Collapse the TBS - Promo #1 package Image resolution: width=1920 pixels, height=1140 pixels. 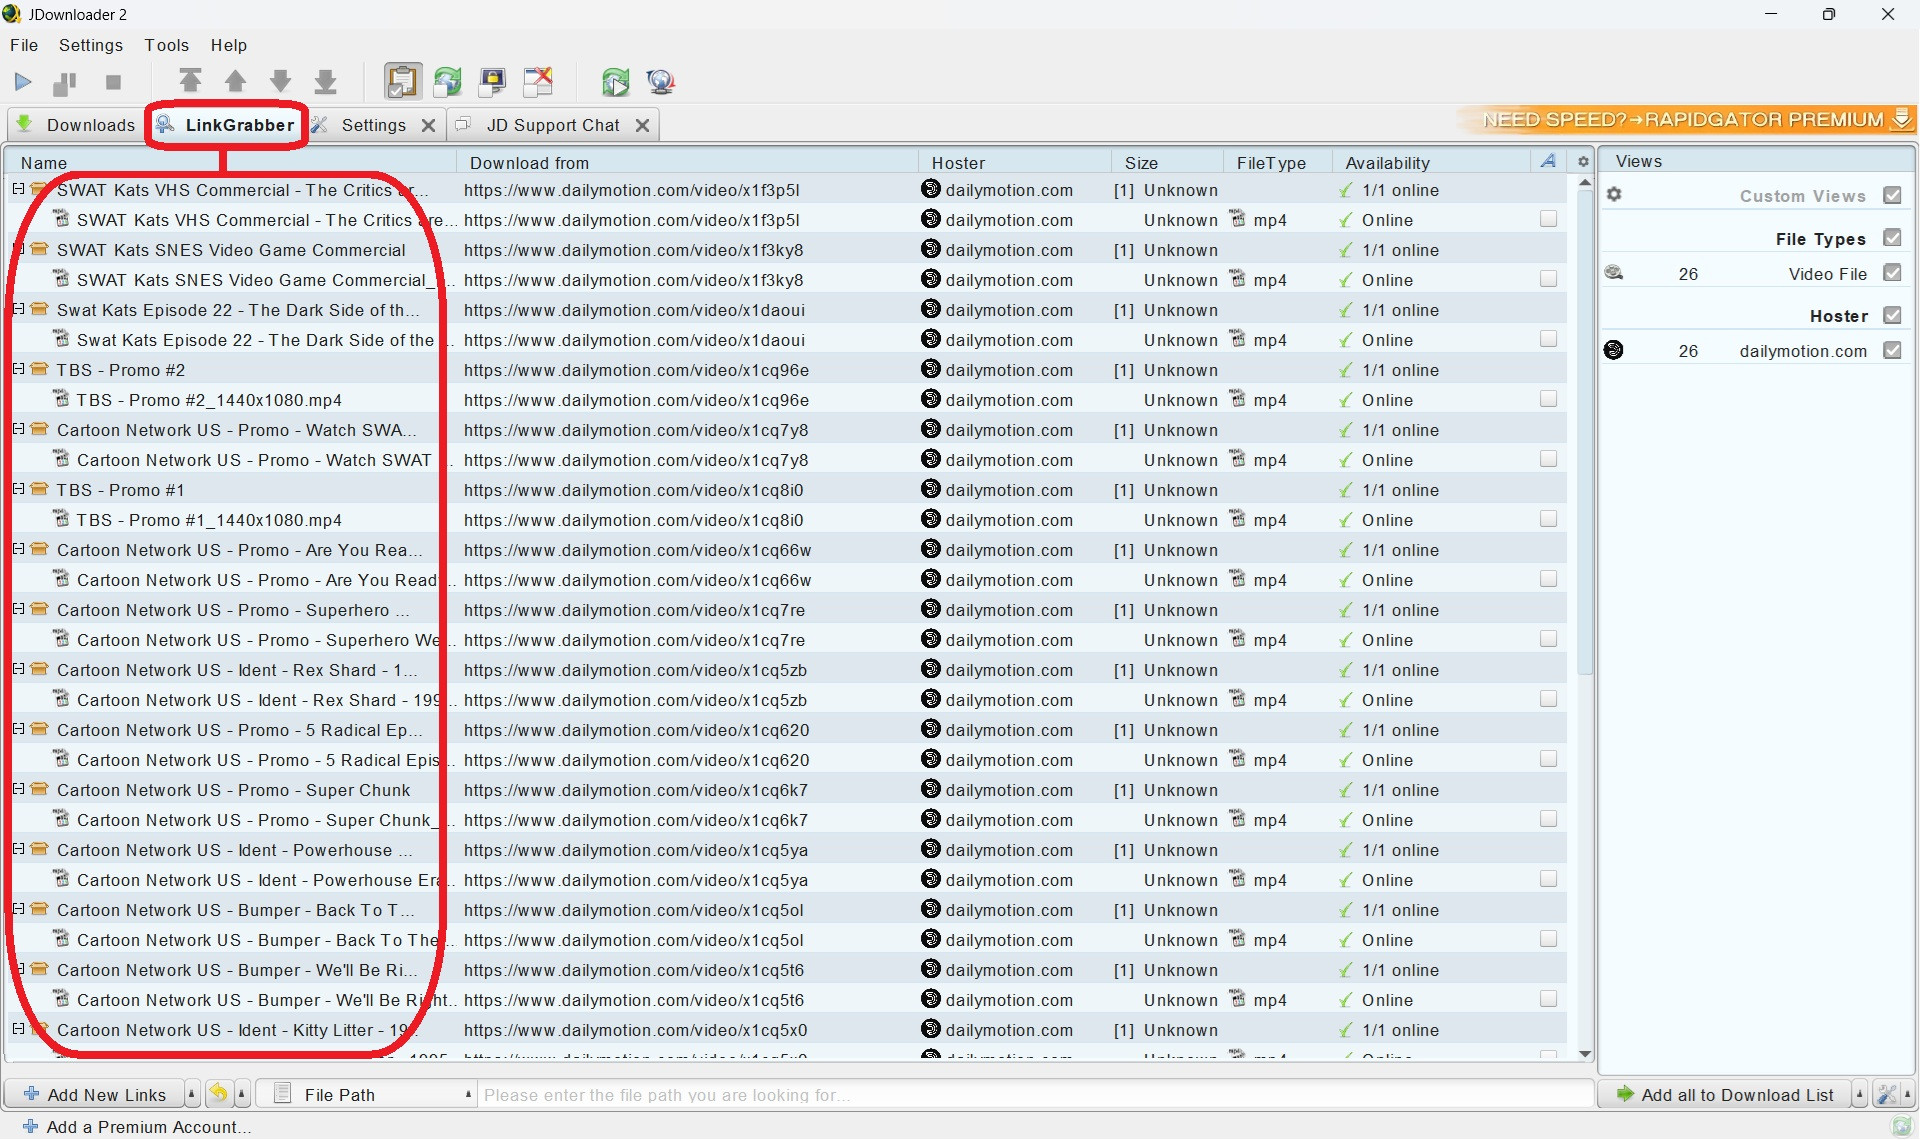pyautogui.click(x=18, y=489)
